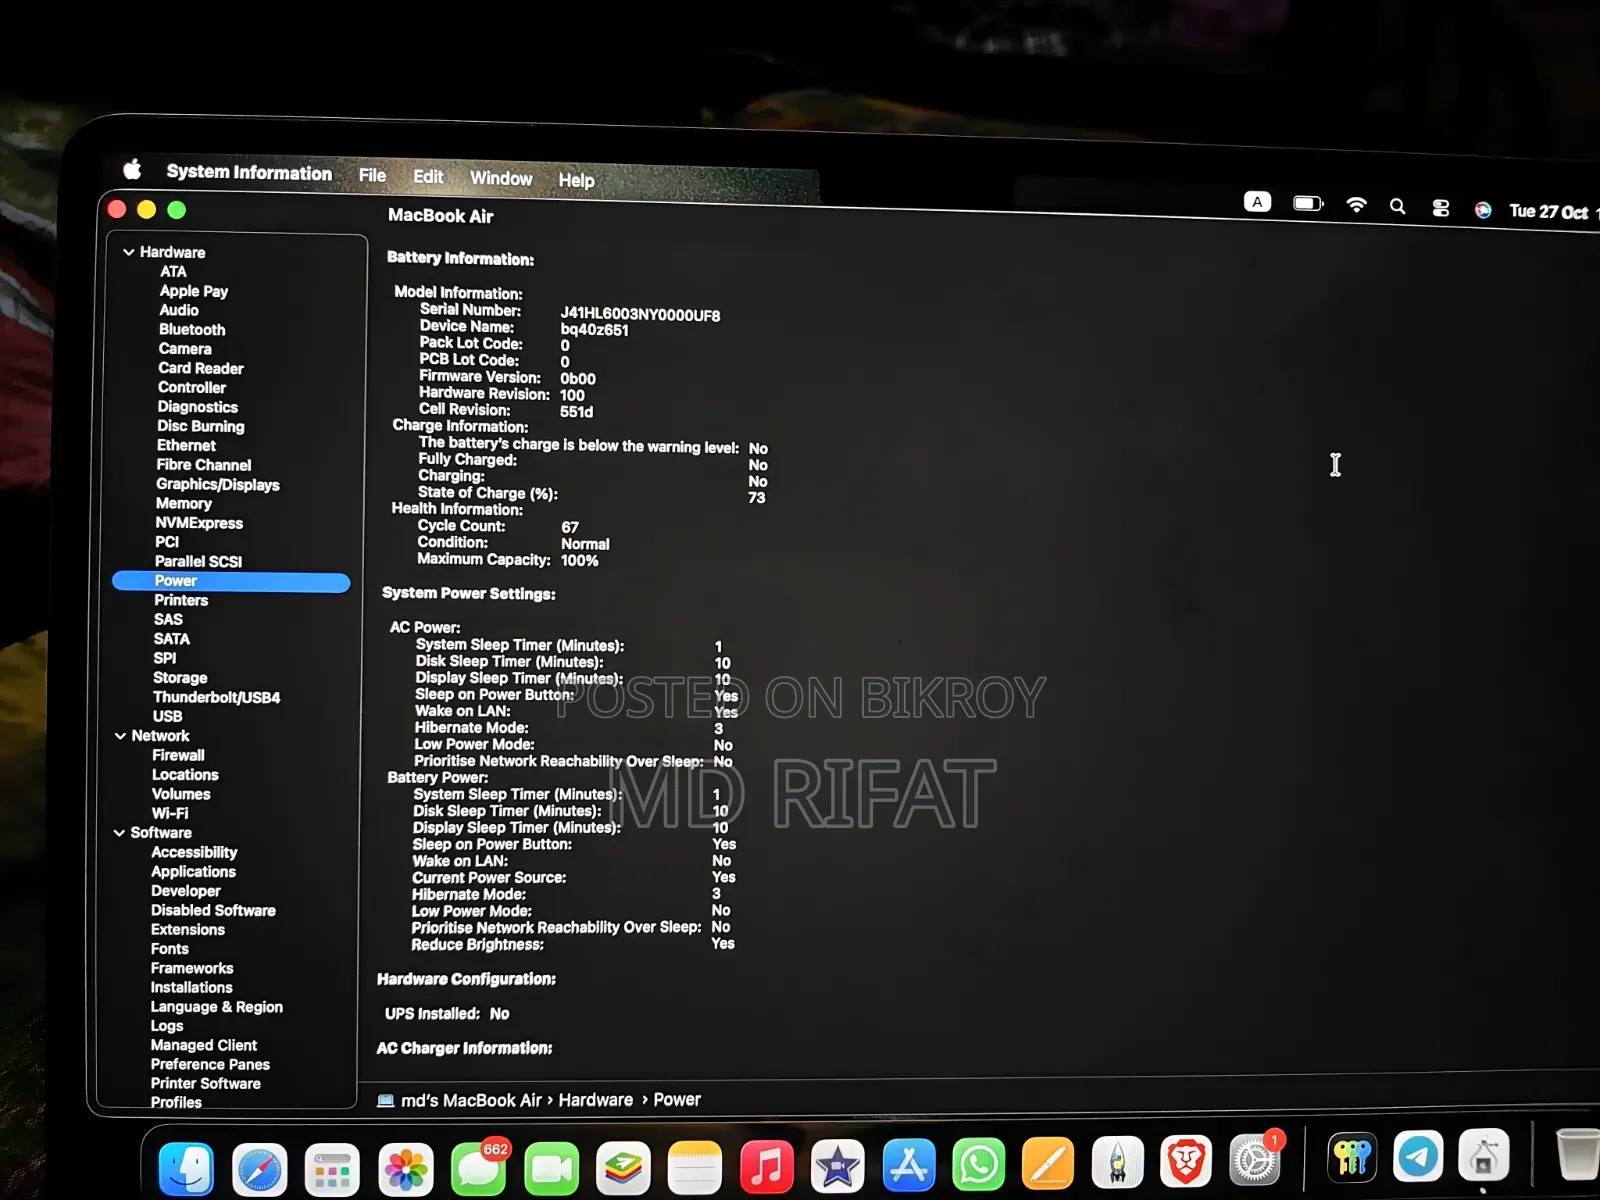Open the App Store in Dock
The image size is (1600, 1200).
(908, 1164)
